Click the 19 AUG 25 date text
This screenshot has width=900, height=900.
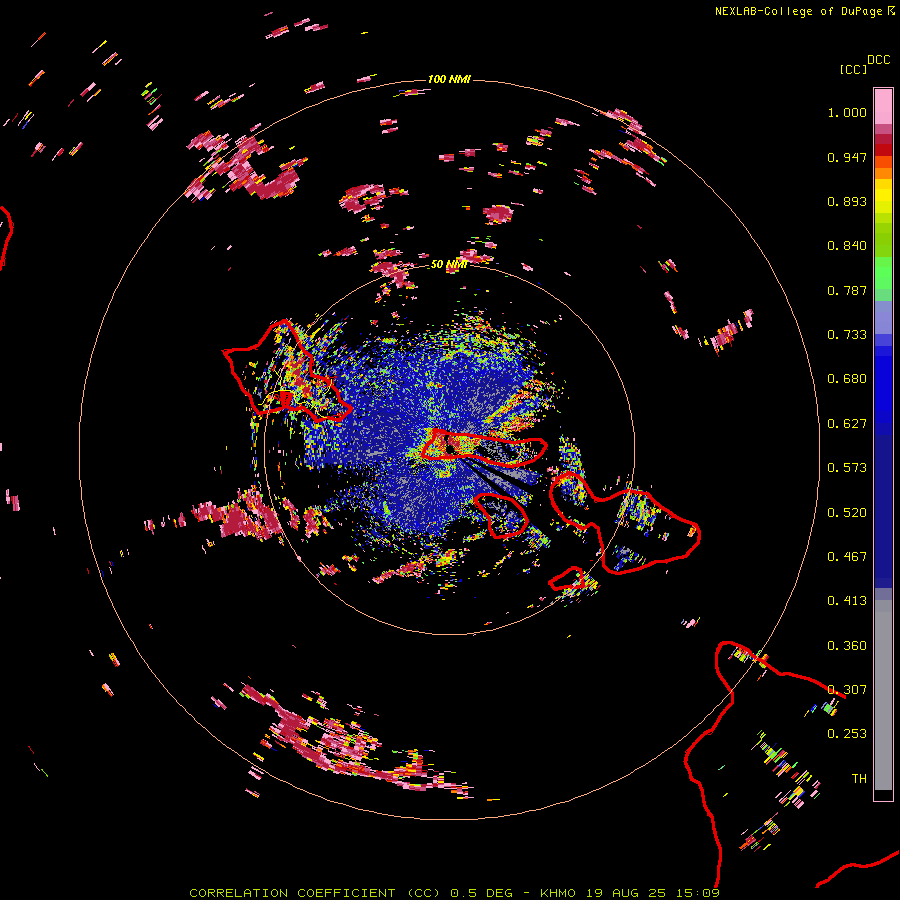[x=626, y=893]
